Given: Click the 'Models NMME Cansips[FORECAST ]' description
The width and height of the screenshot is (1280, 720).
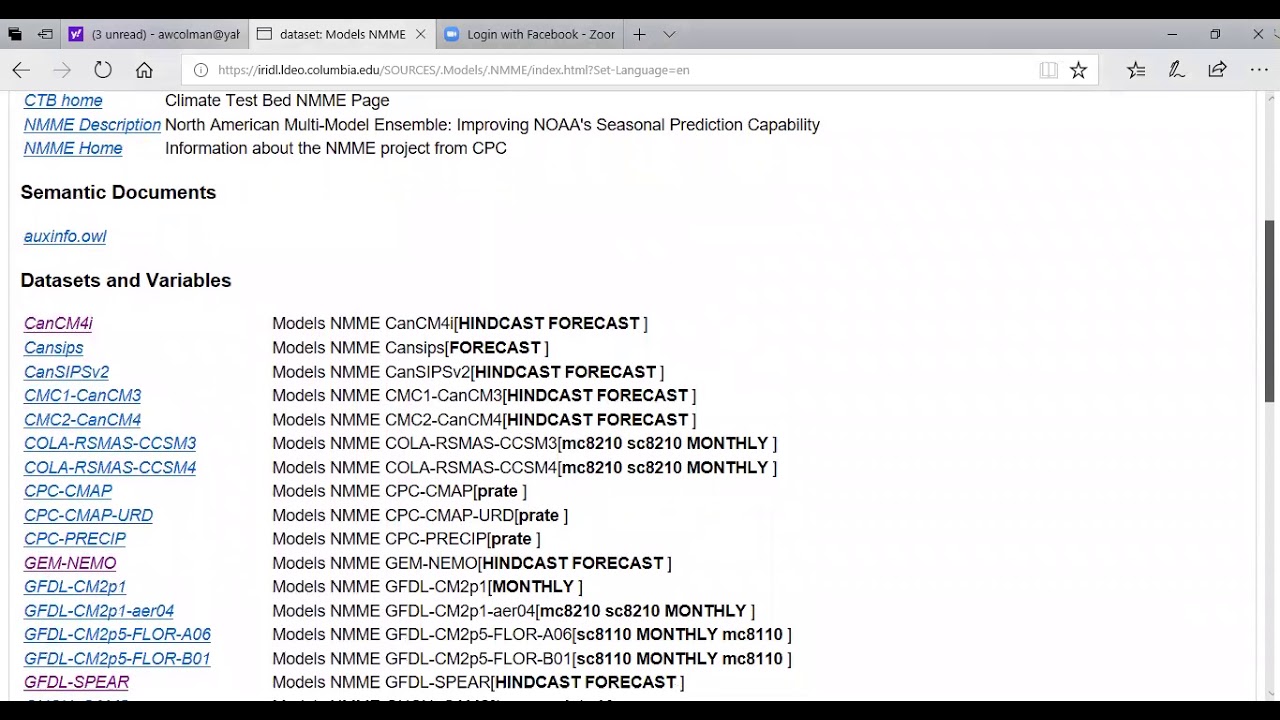Looking at the screenshot, I should pyautogui.click(x=410, y=348).
